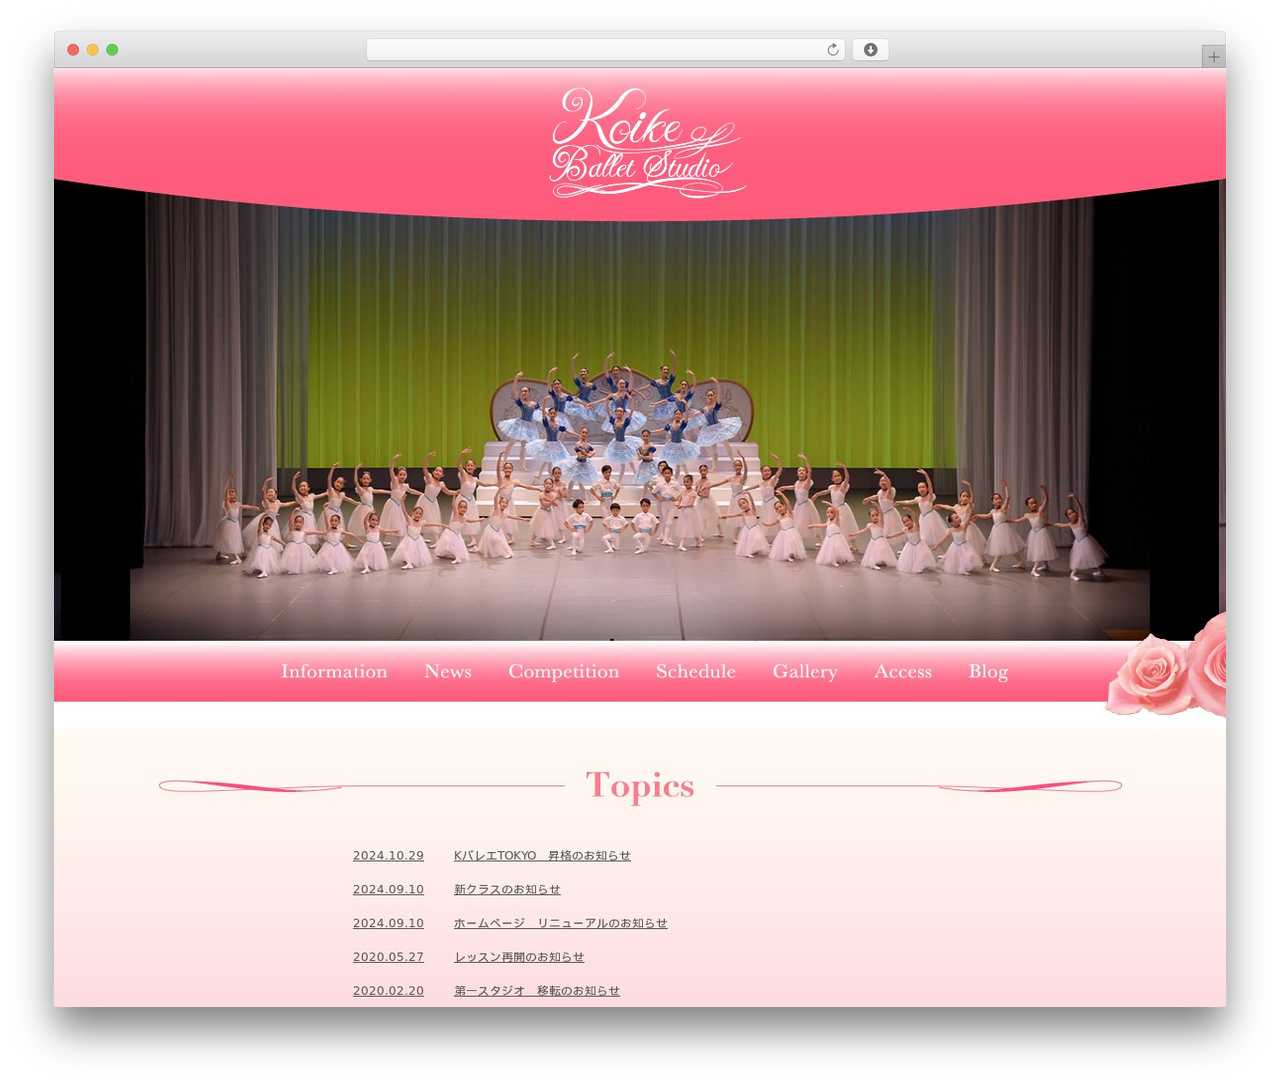Navigate to the Access page
Viewport: 1280px width, 1084px height.
pyautogui.click(x=903, y=671)
